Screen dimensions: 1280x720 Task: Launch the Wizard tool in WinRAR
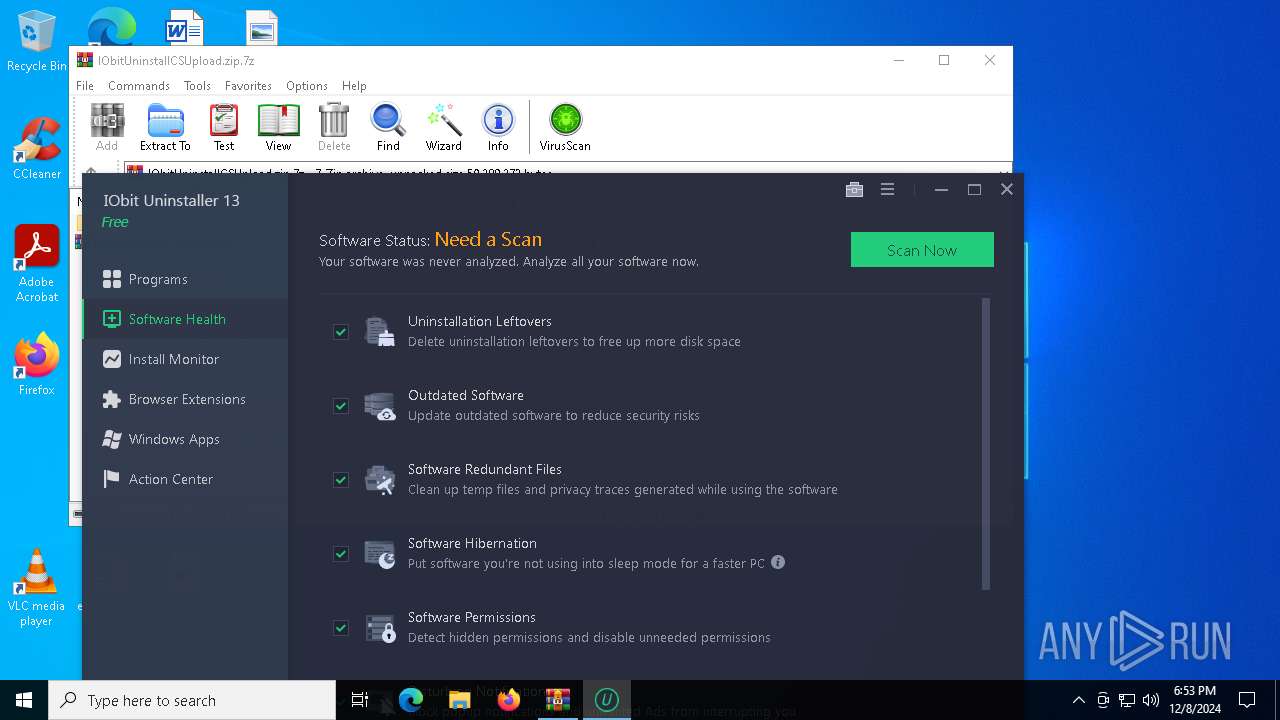443,127
